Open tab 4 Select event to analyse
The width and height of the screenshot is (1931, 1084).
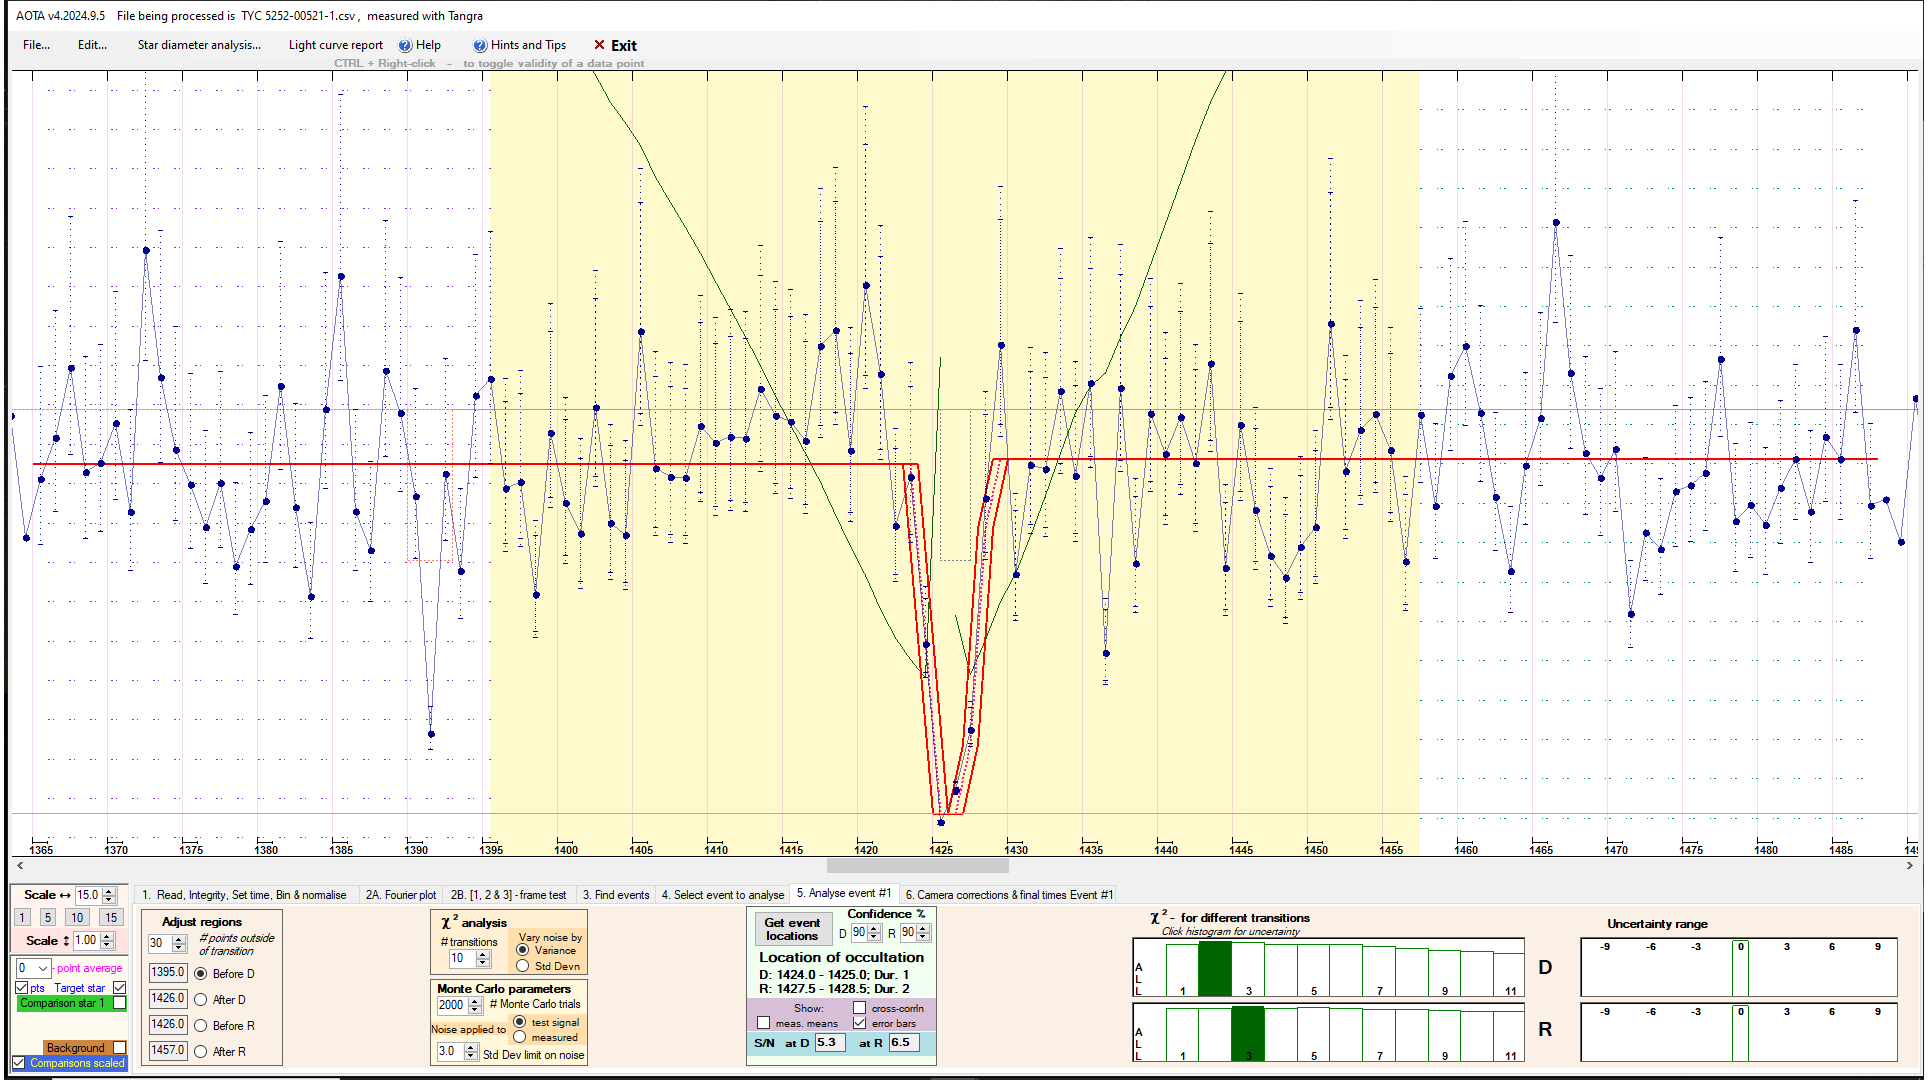coord(723,895)
